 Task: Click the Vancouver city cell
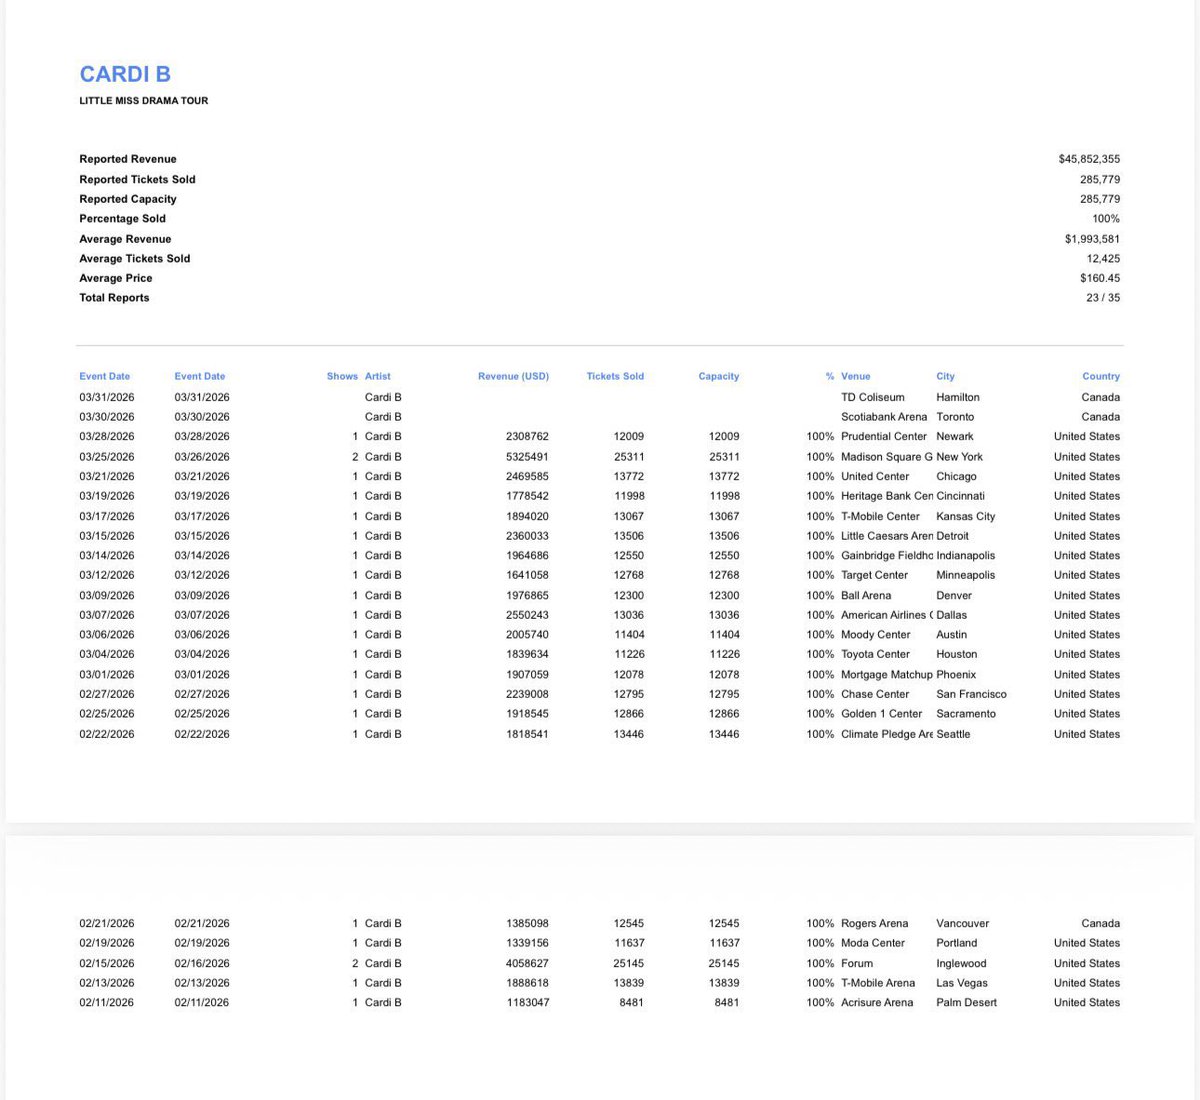click(963, 923)
